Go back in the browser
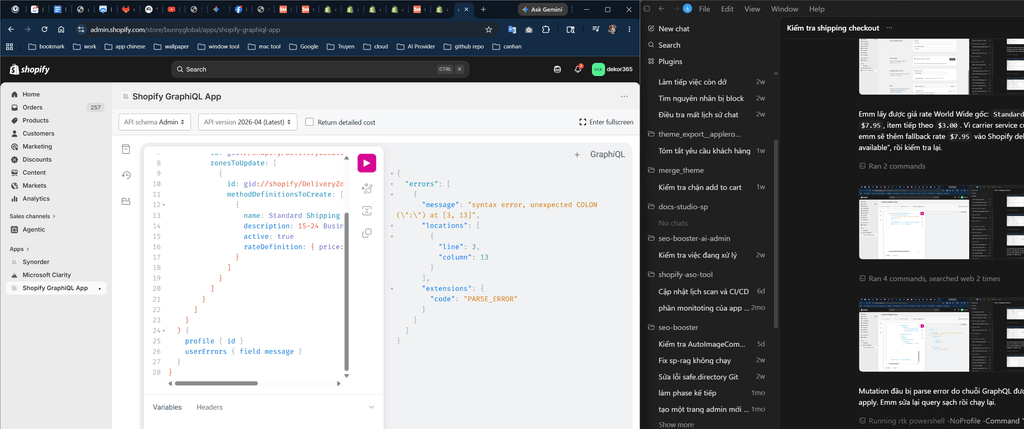The width and height of the screenshot is (1024, 429). tap(10, 29)
